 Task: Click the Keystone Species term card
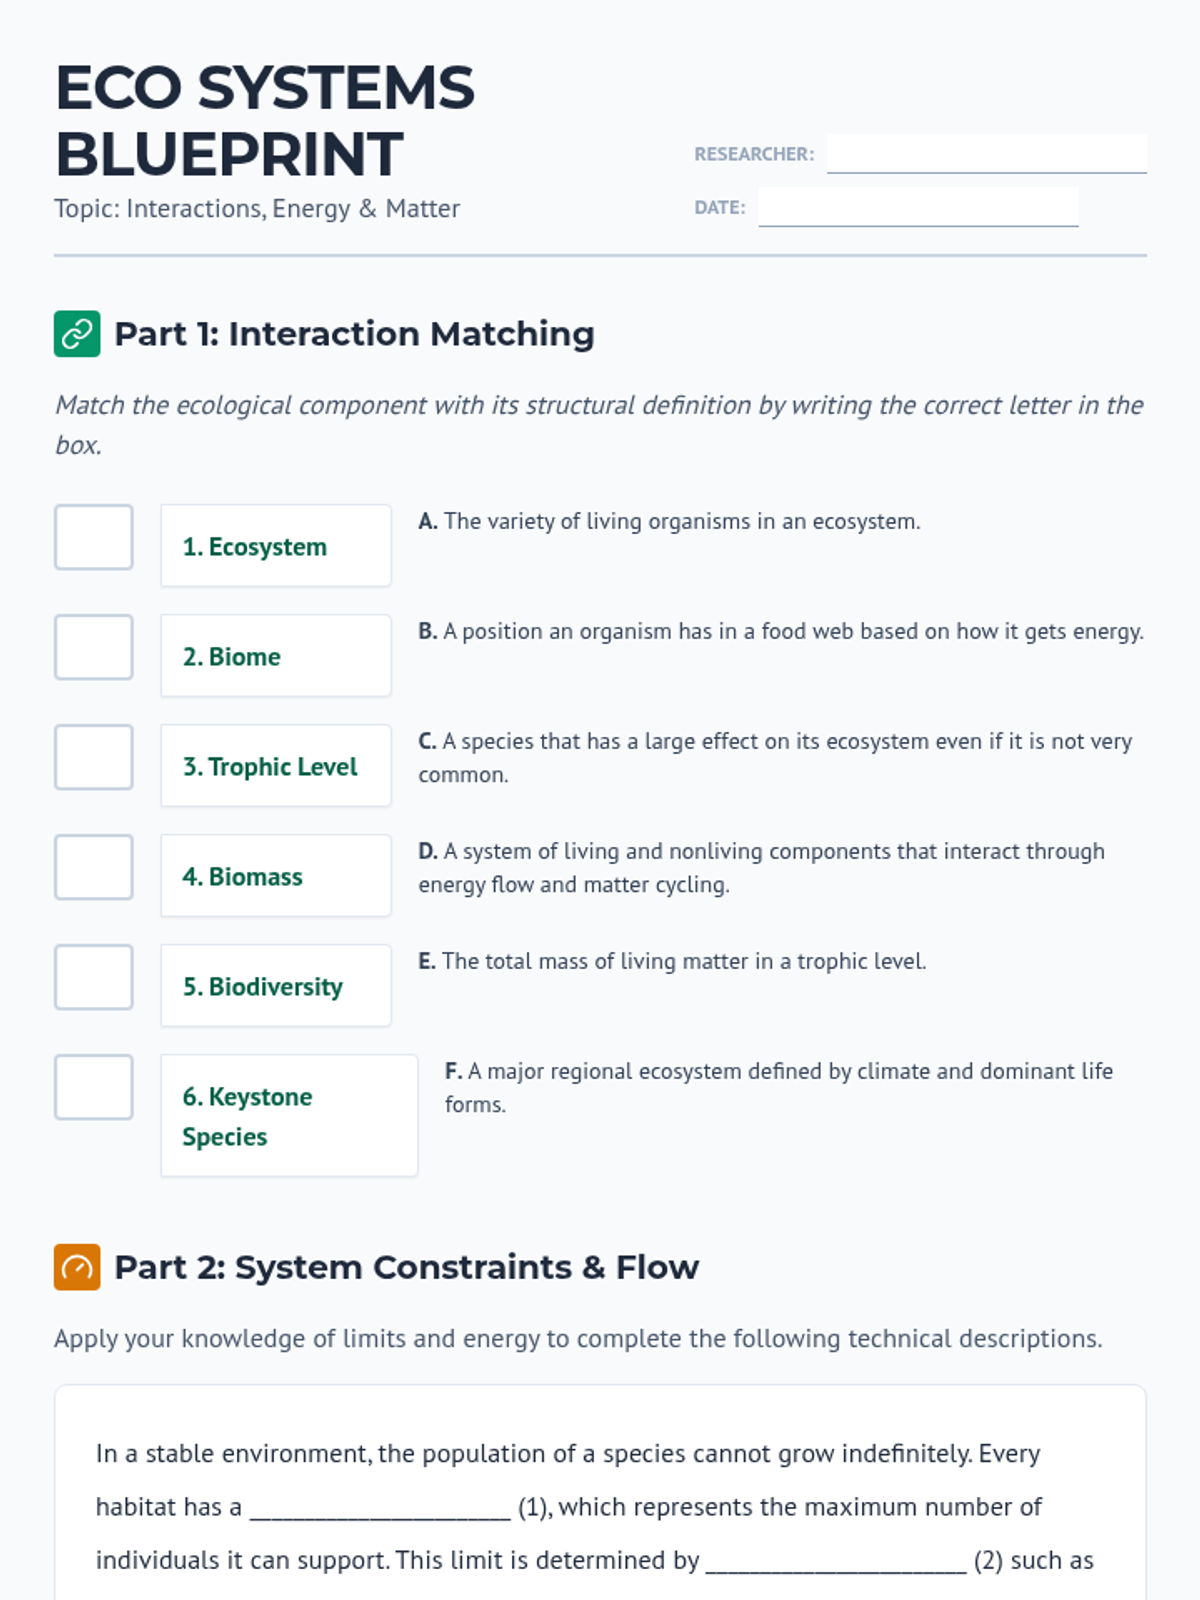289,1116
